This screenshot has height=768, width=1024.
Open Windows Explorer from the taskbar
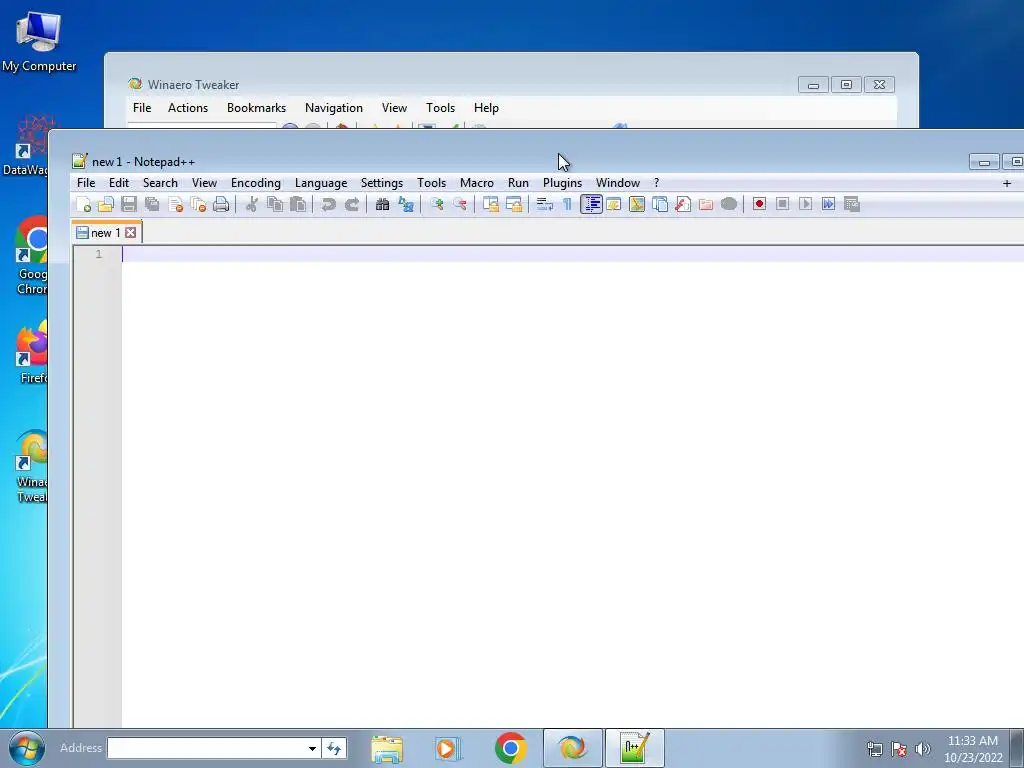tap(387, 748)
